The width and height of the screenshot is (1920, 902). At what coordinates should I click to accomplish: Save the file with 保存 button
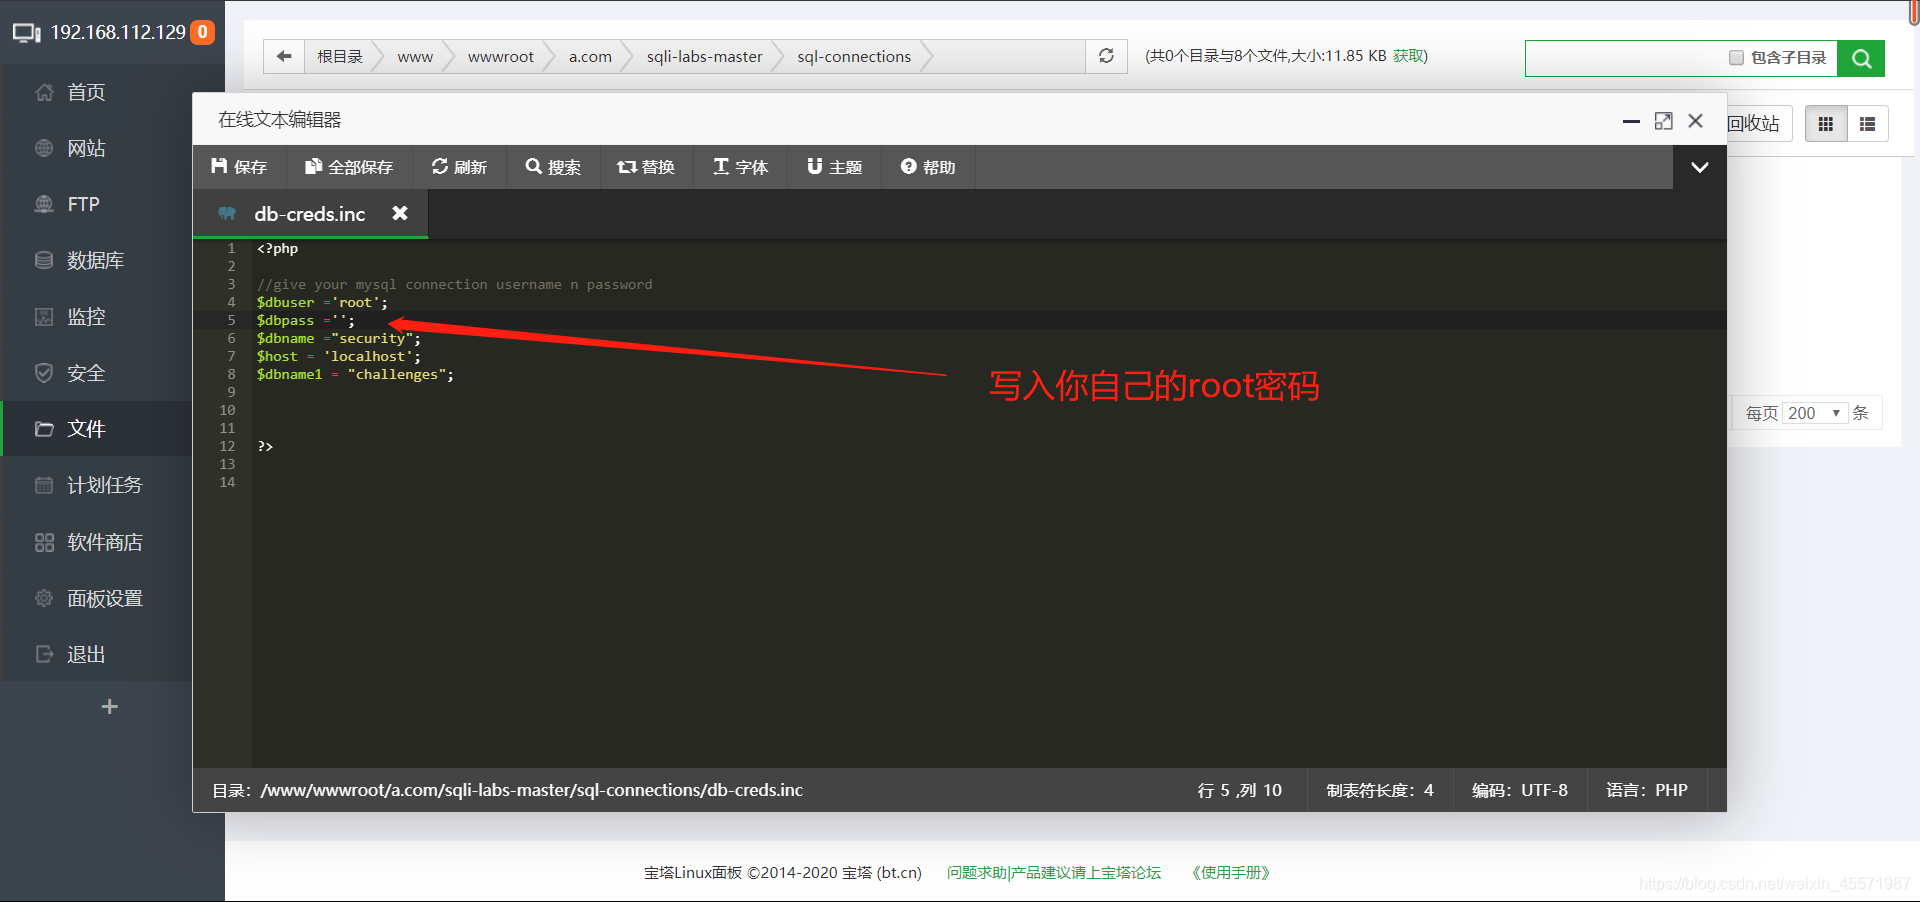tap(239, 167)
